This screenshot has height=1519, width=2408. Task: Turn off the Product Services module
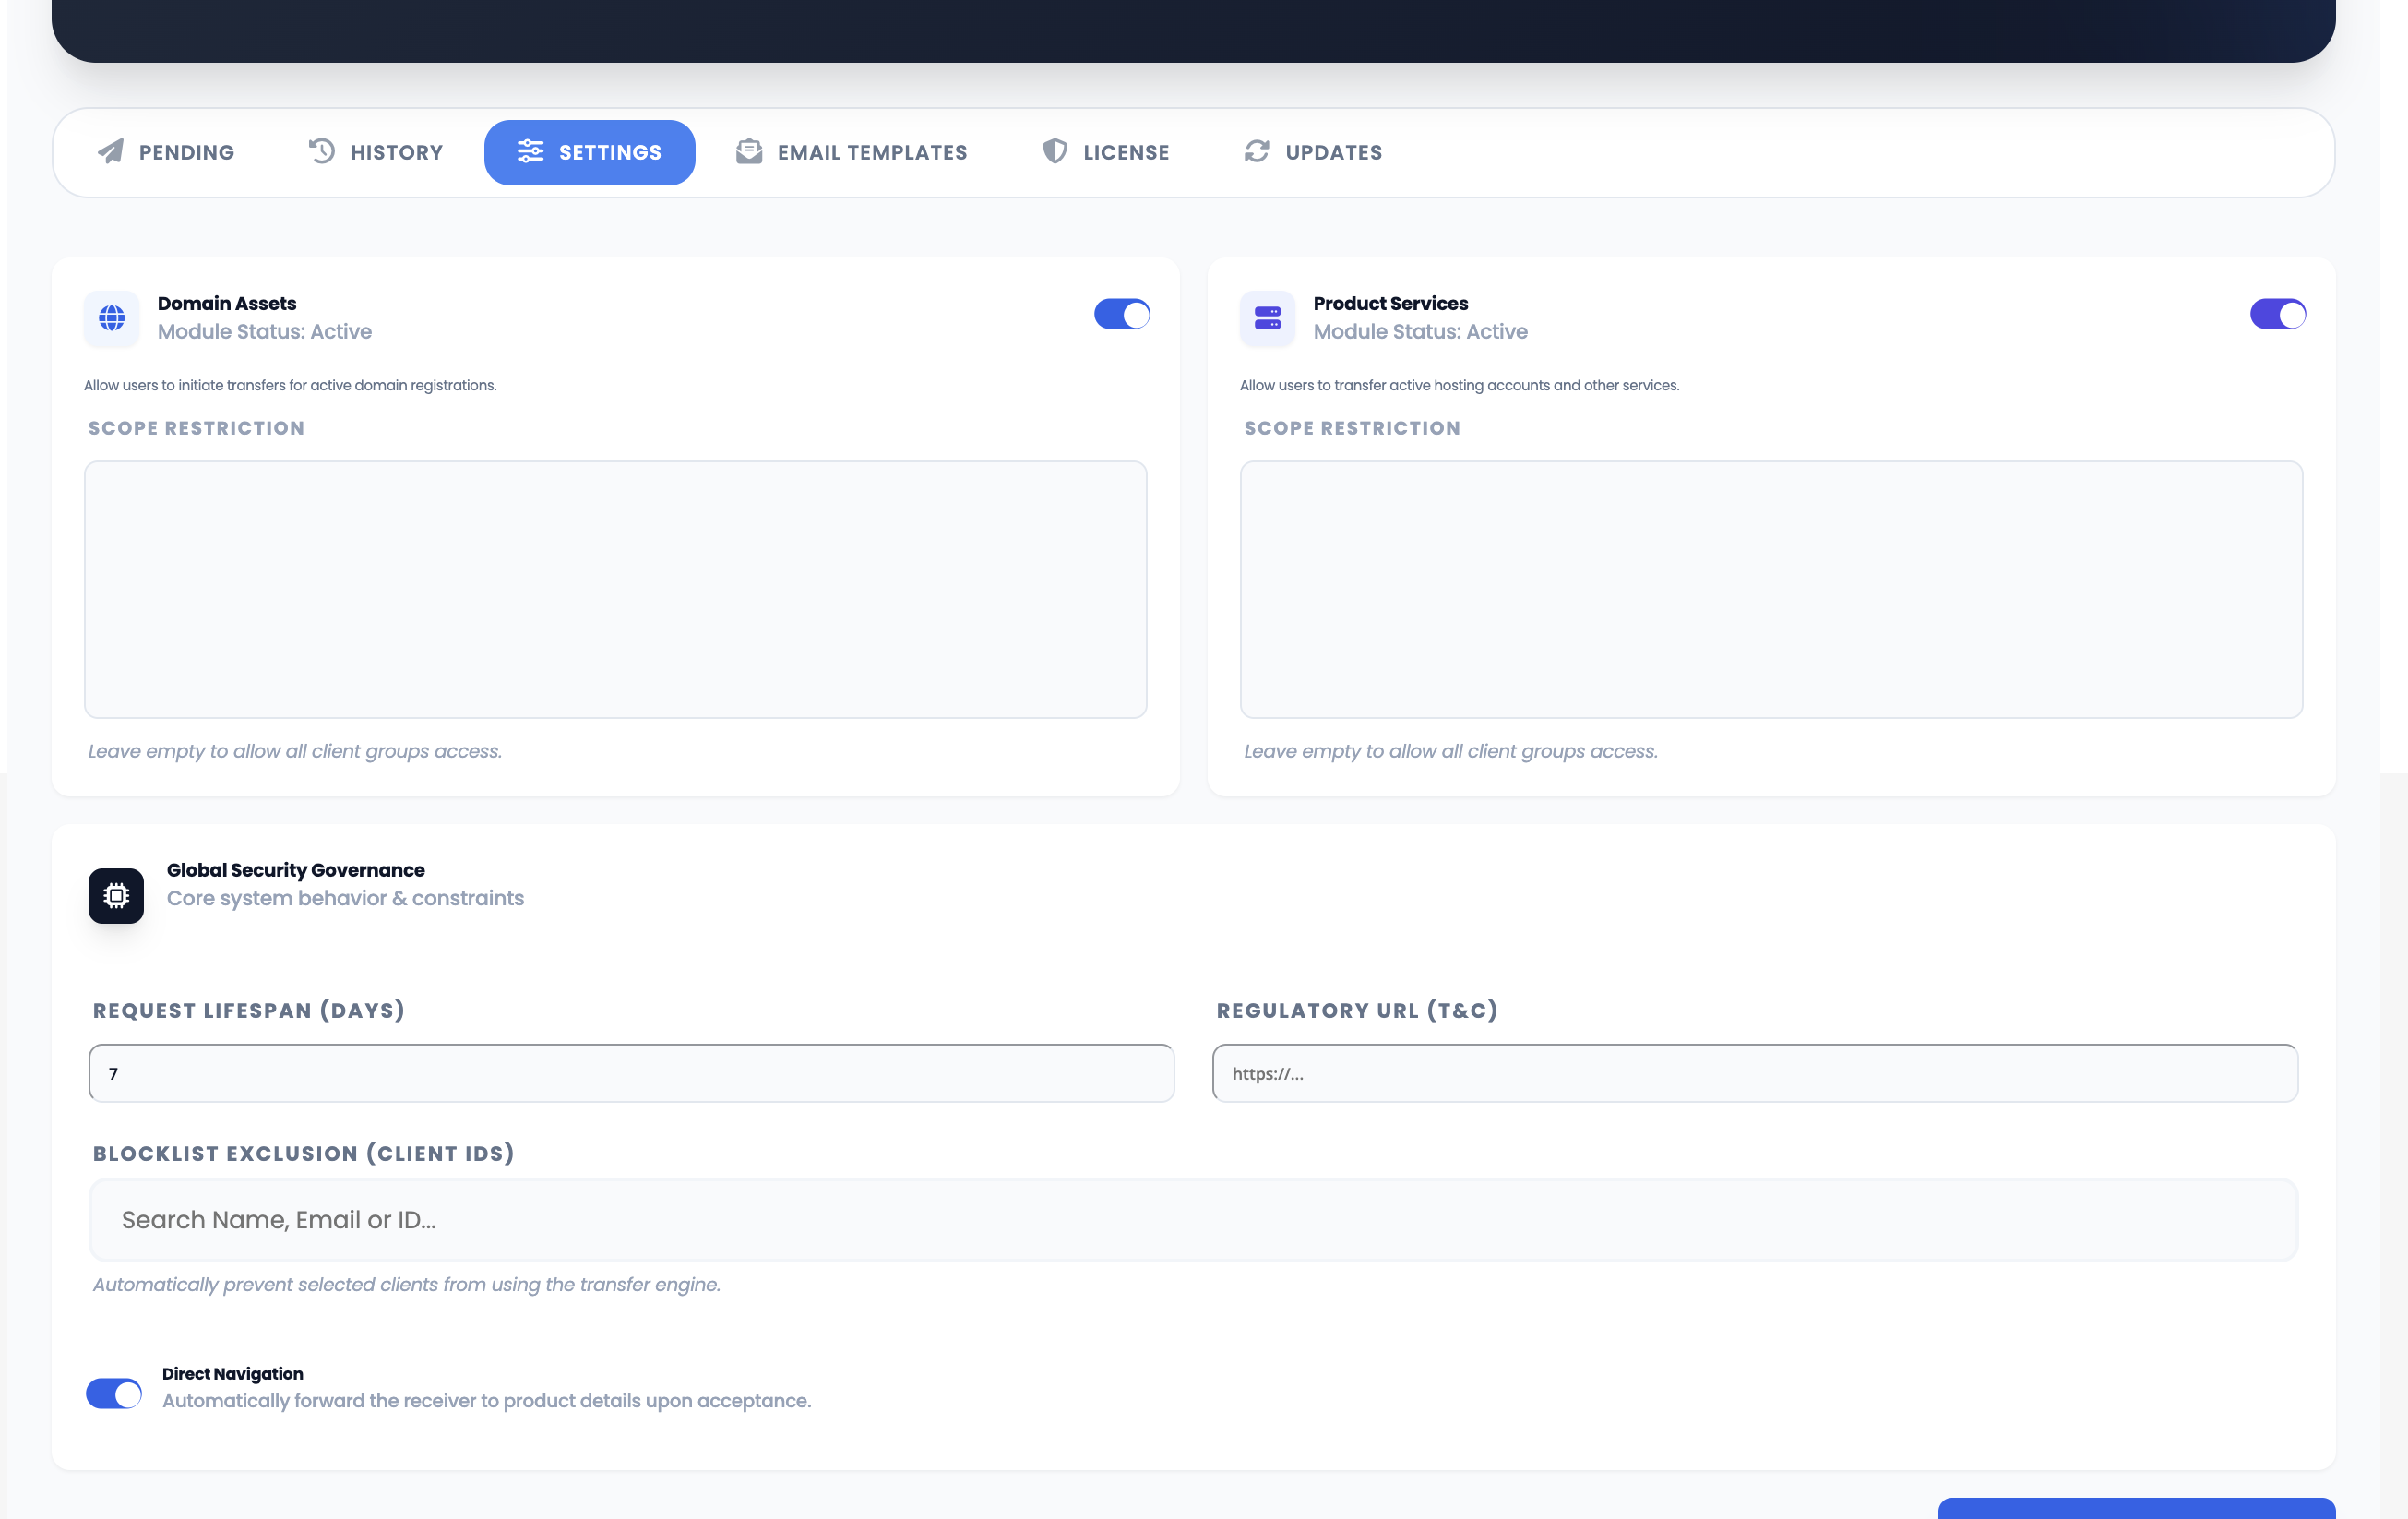click(x=2278, y=314)
